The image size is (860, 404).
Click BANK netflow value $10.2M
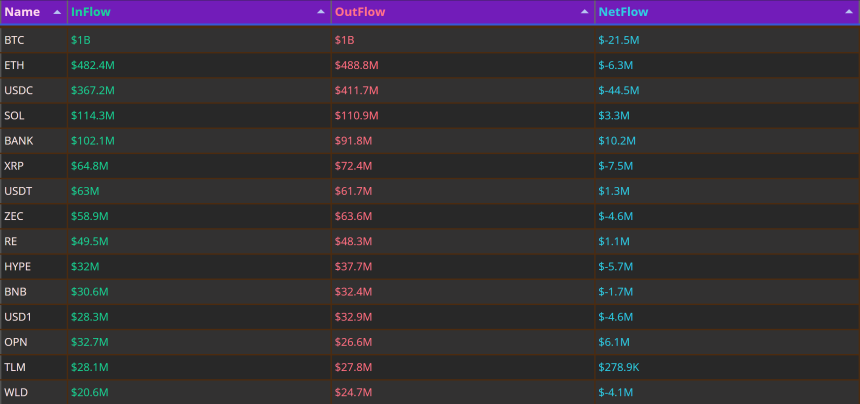617,141
